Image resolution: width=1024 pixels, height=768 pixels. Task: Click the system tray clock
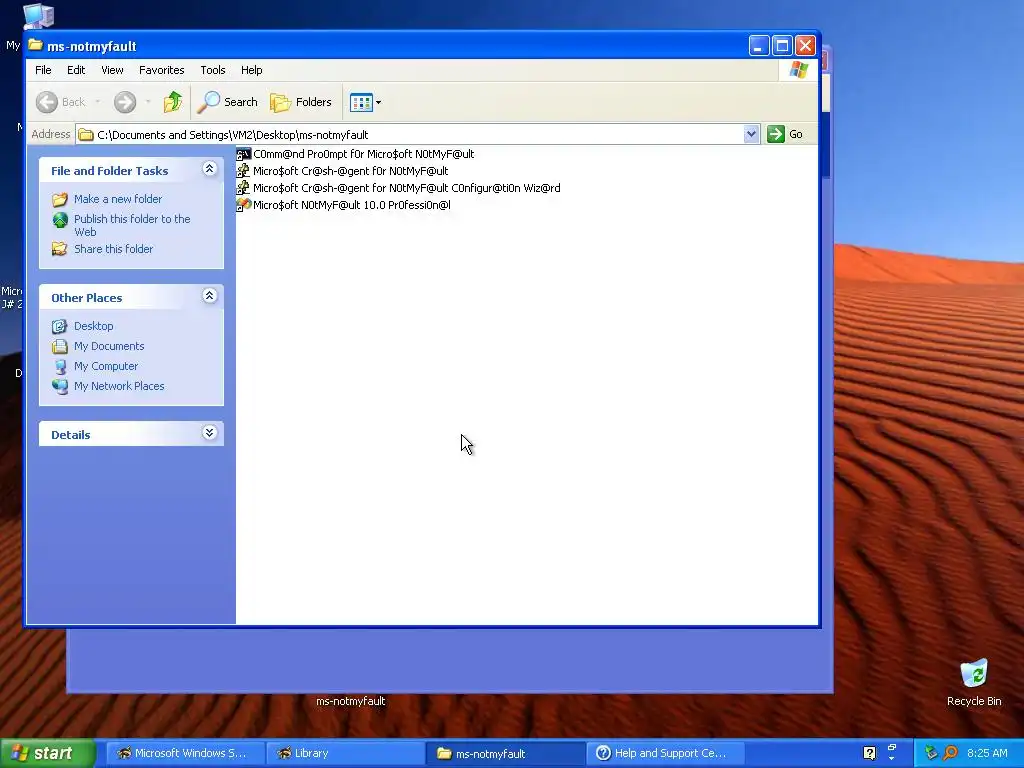987,753
